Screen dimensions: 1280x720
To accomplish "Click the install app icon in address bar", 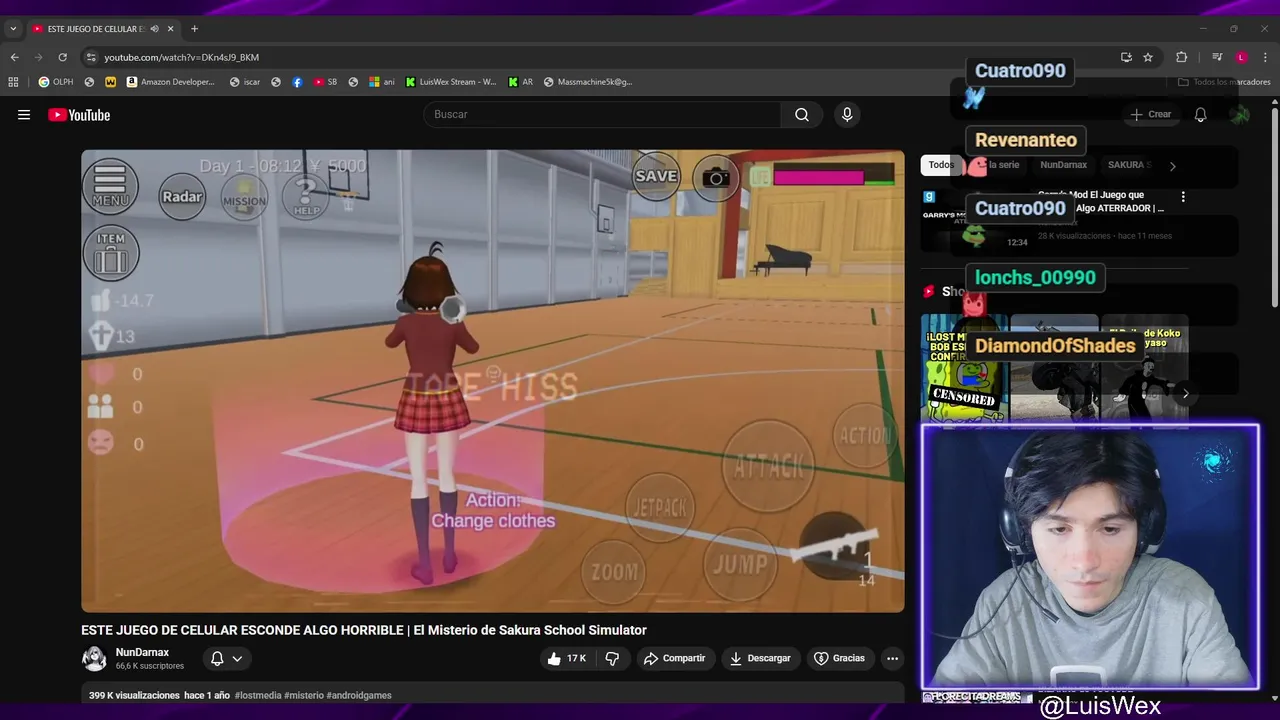I will 1126,57.
